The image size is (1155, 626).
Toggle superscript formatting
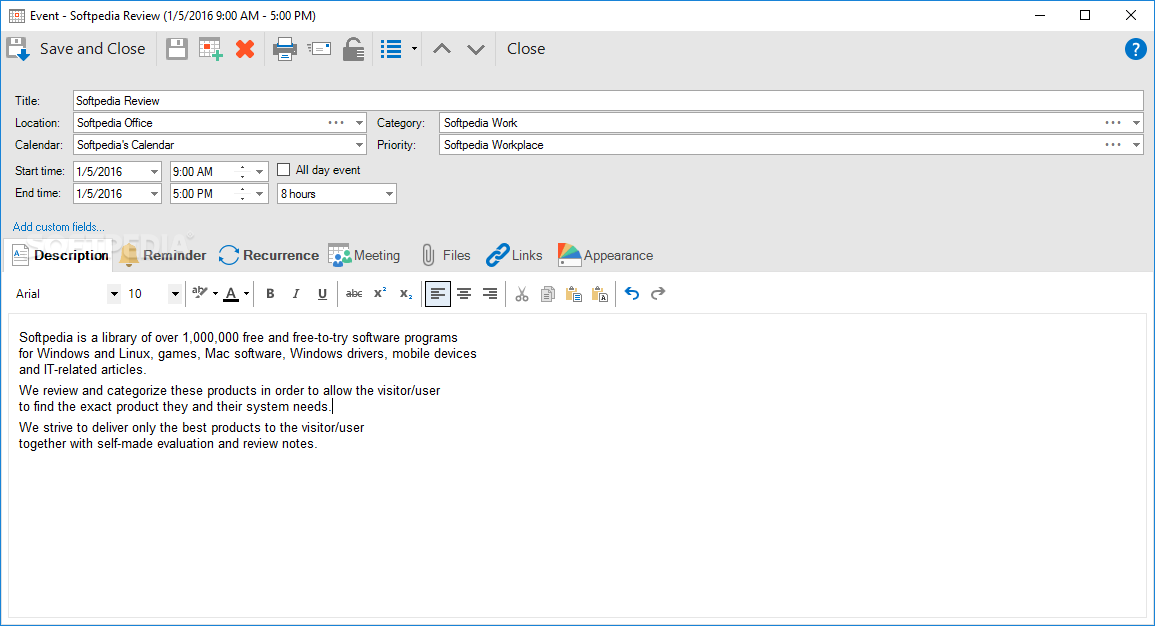(x=380, y=293)
